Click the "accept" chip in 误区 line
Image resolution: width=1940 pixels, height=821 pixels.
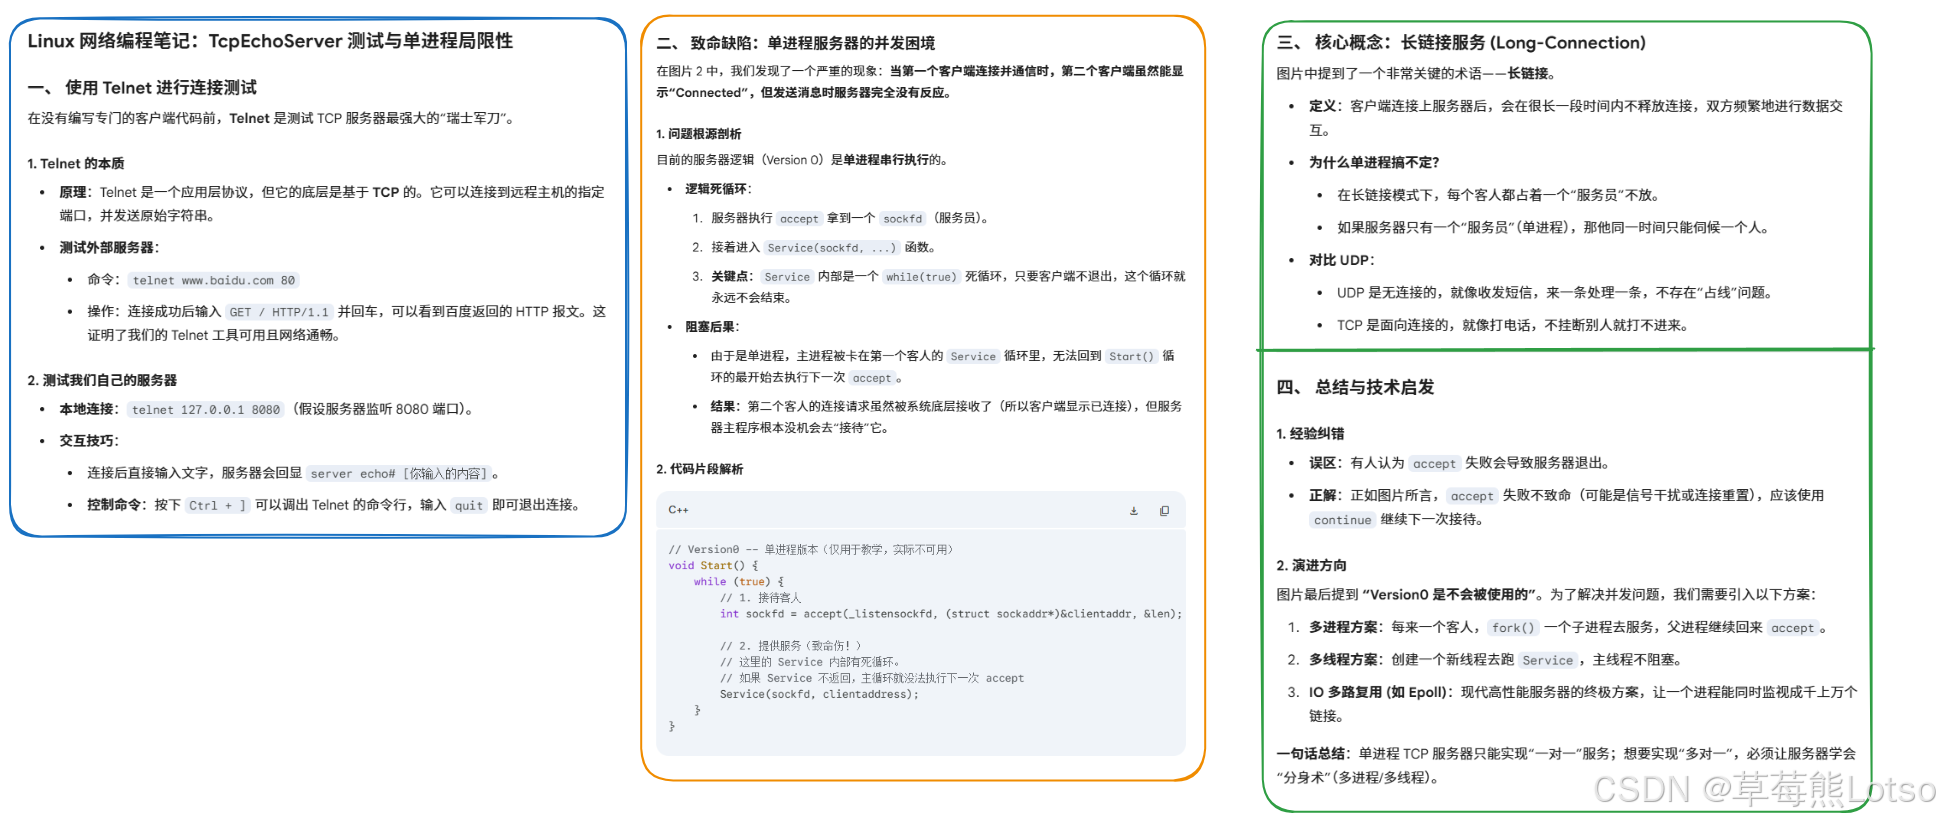[1434, 464]
